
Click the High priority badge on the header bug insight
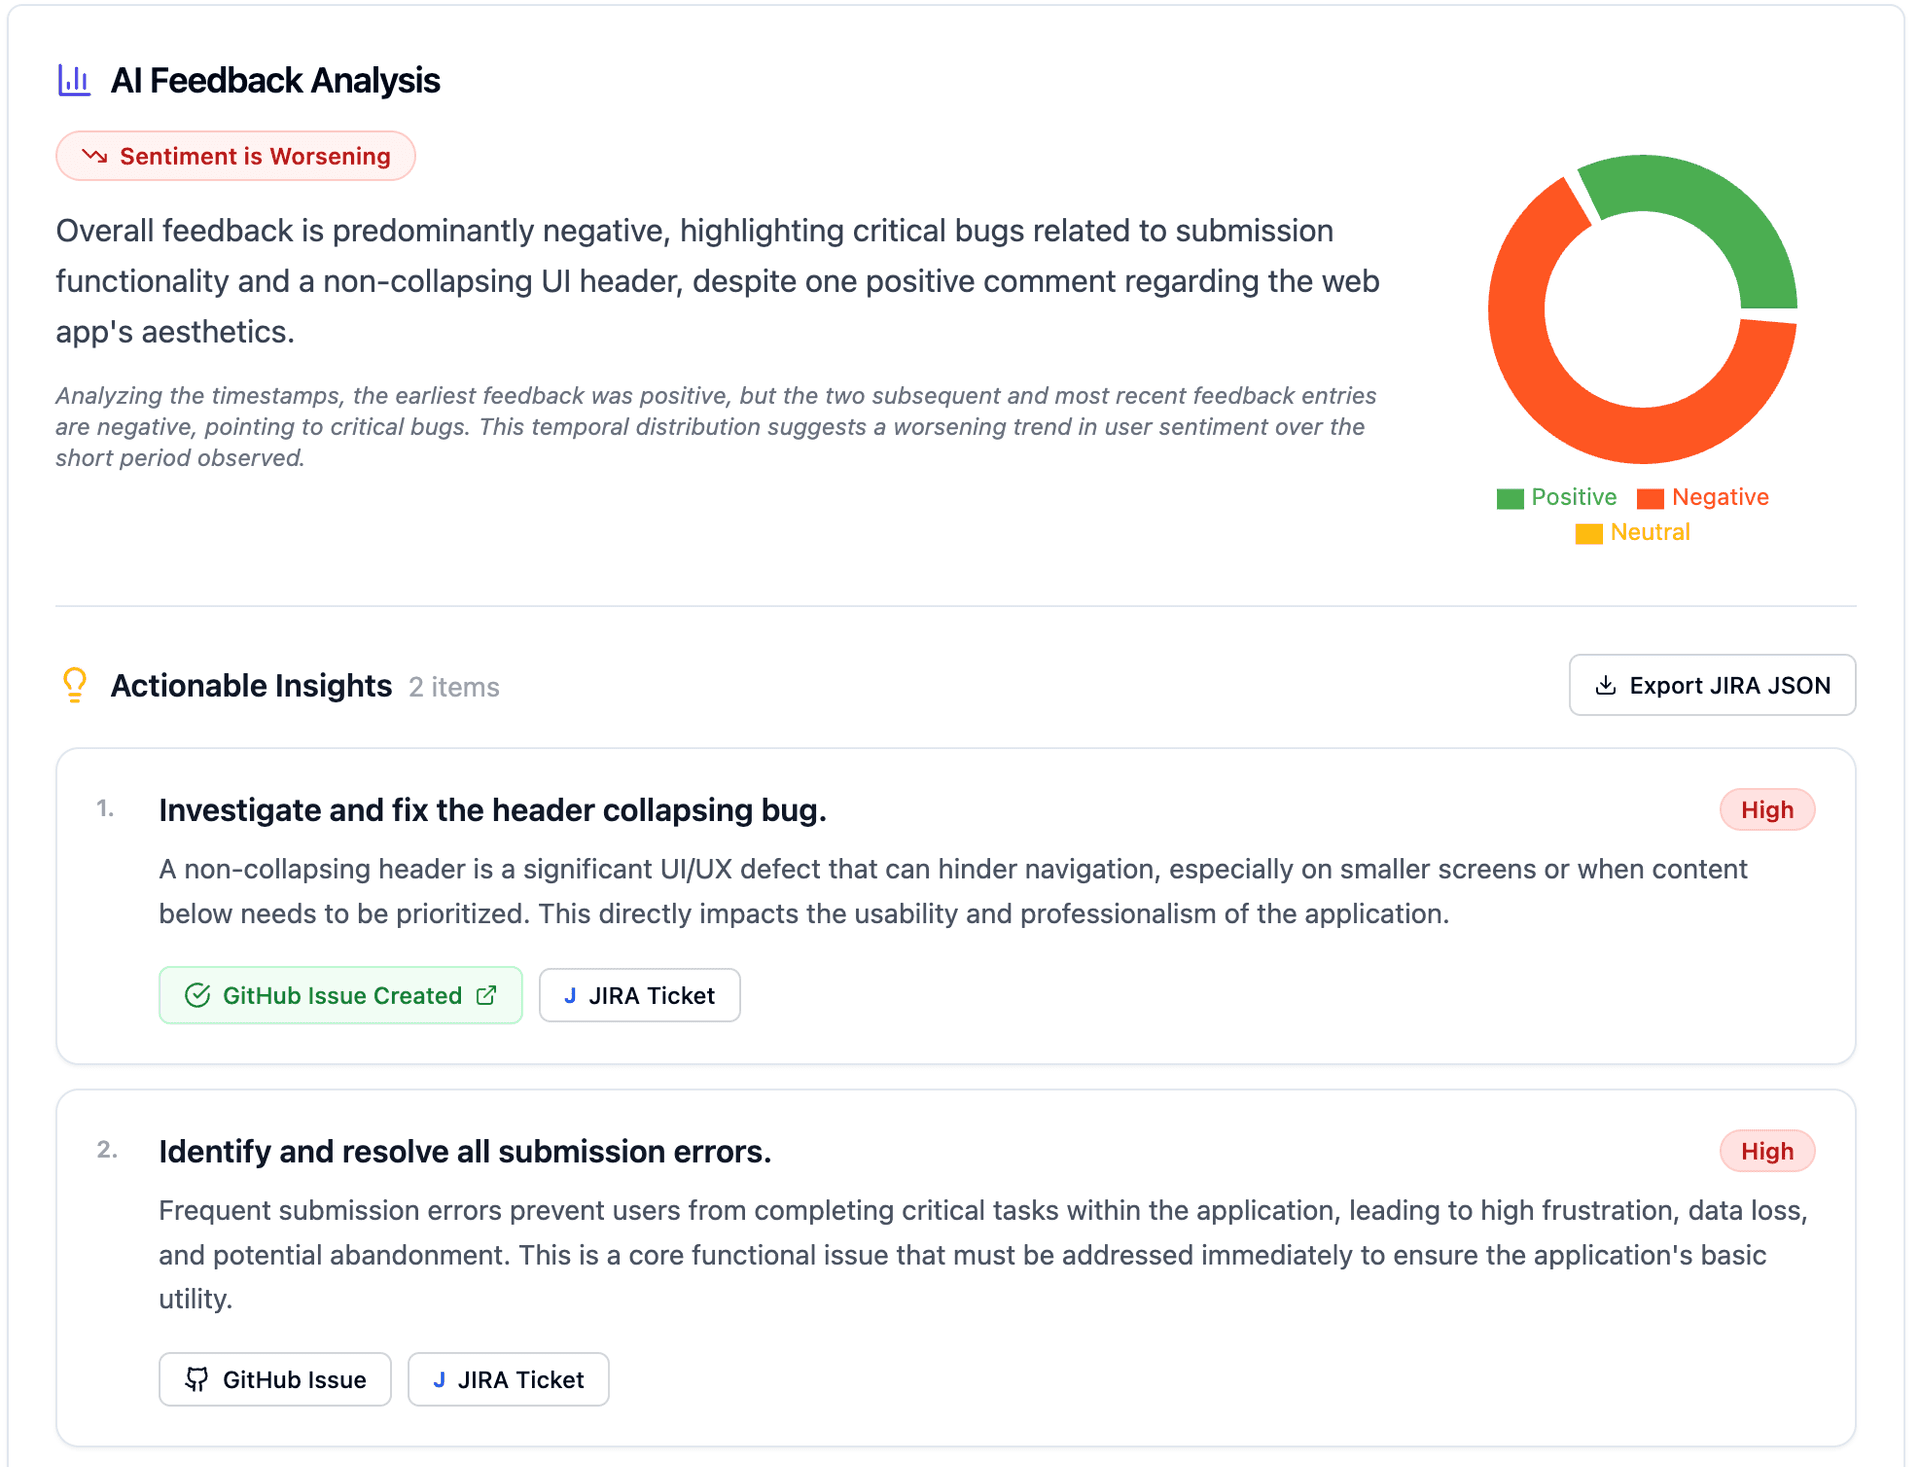1767,809
